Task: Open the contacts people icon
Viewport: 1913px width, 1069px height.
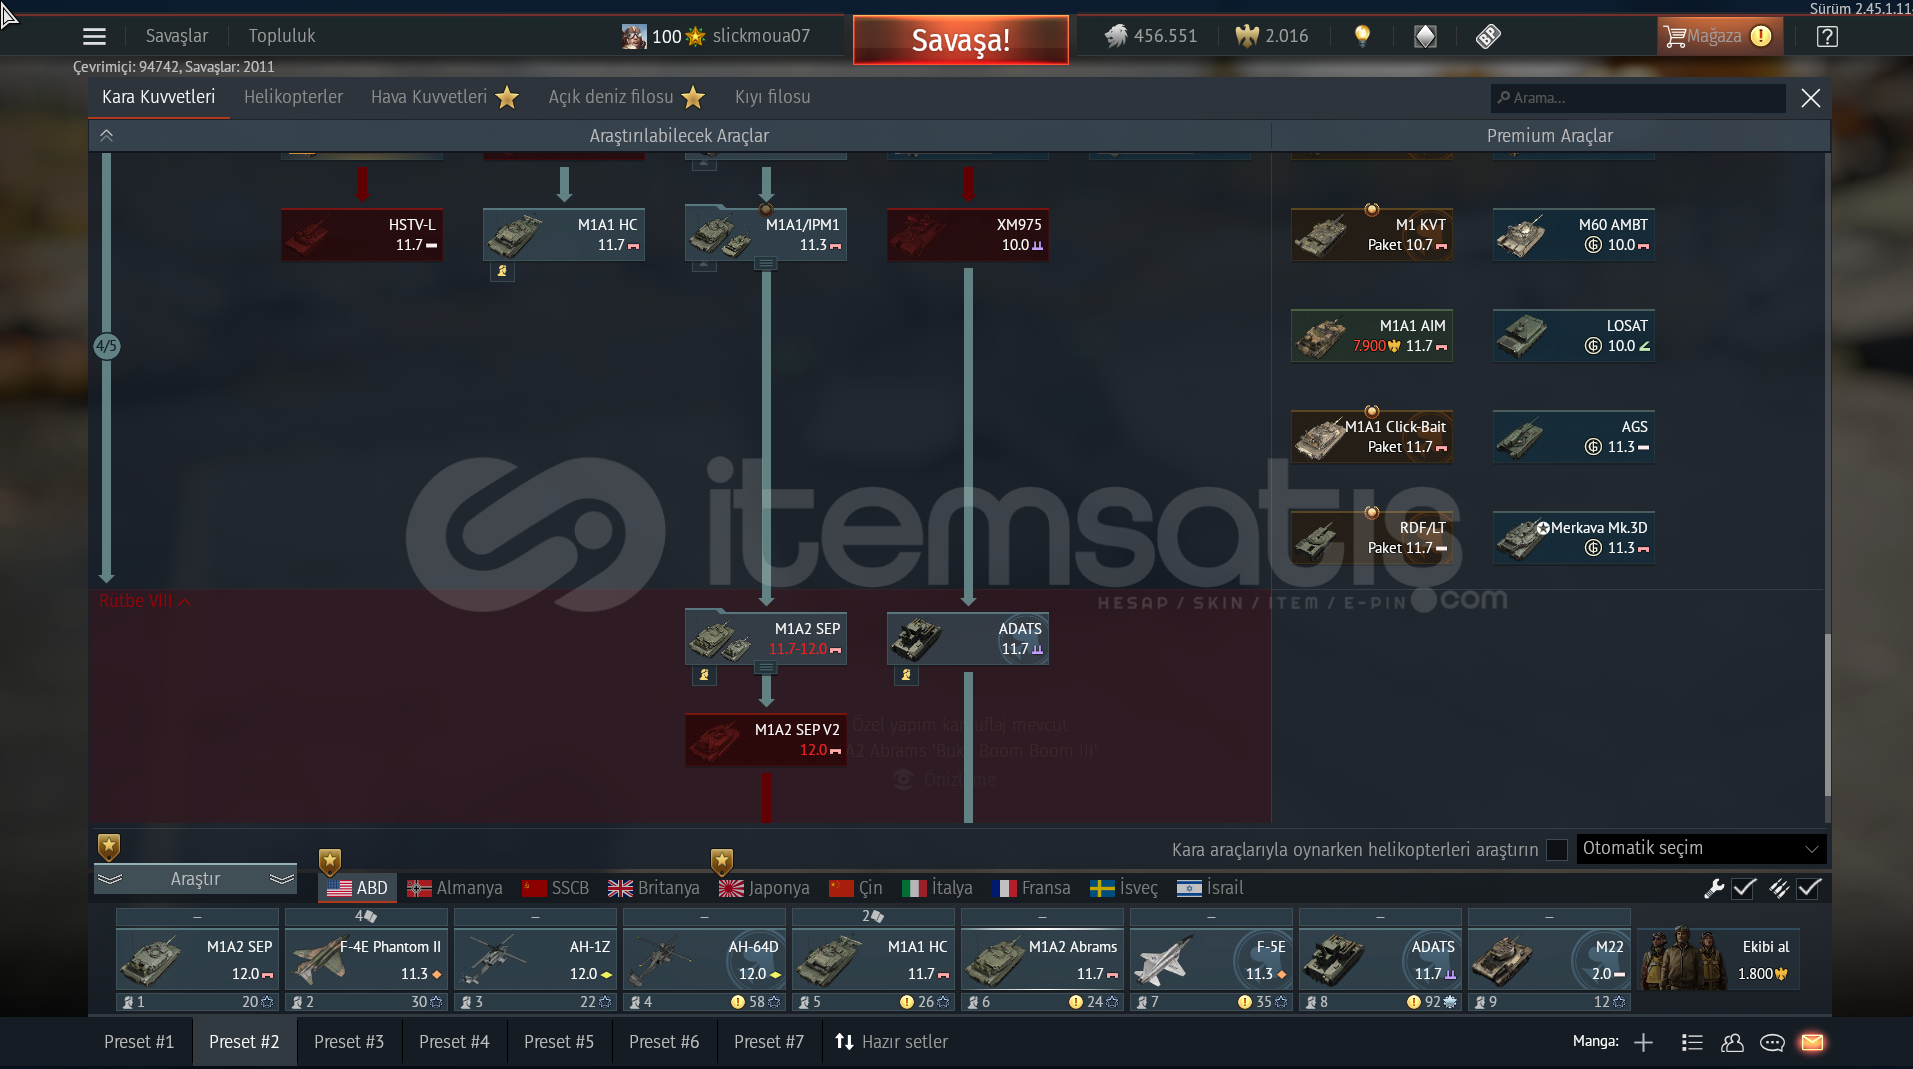Action: 1732,1043
